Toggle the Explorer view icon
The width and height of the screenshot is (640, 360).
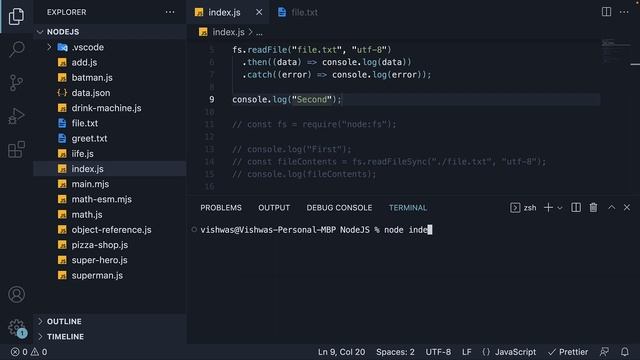[x=16, y=16]
